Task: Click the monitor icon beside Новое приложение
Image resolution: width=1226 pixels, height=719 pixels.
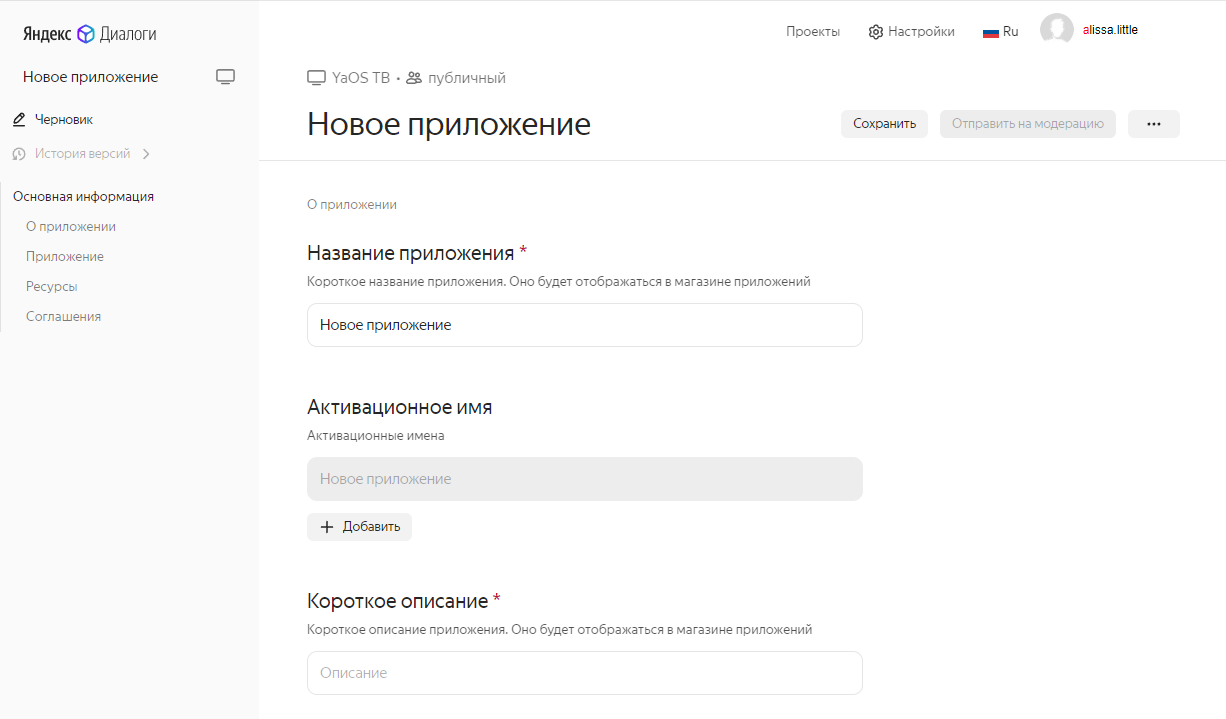Action: (x=225, y=76)
